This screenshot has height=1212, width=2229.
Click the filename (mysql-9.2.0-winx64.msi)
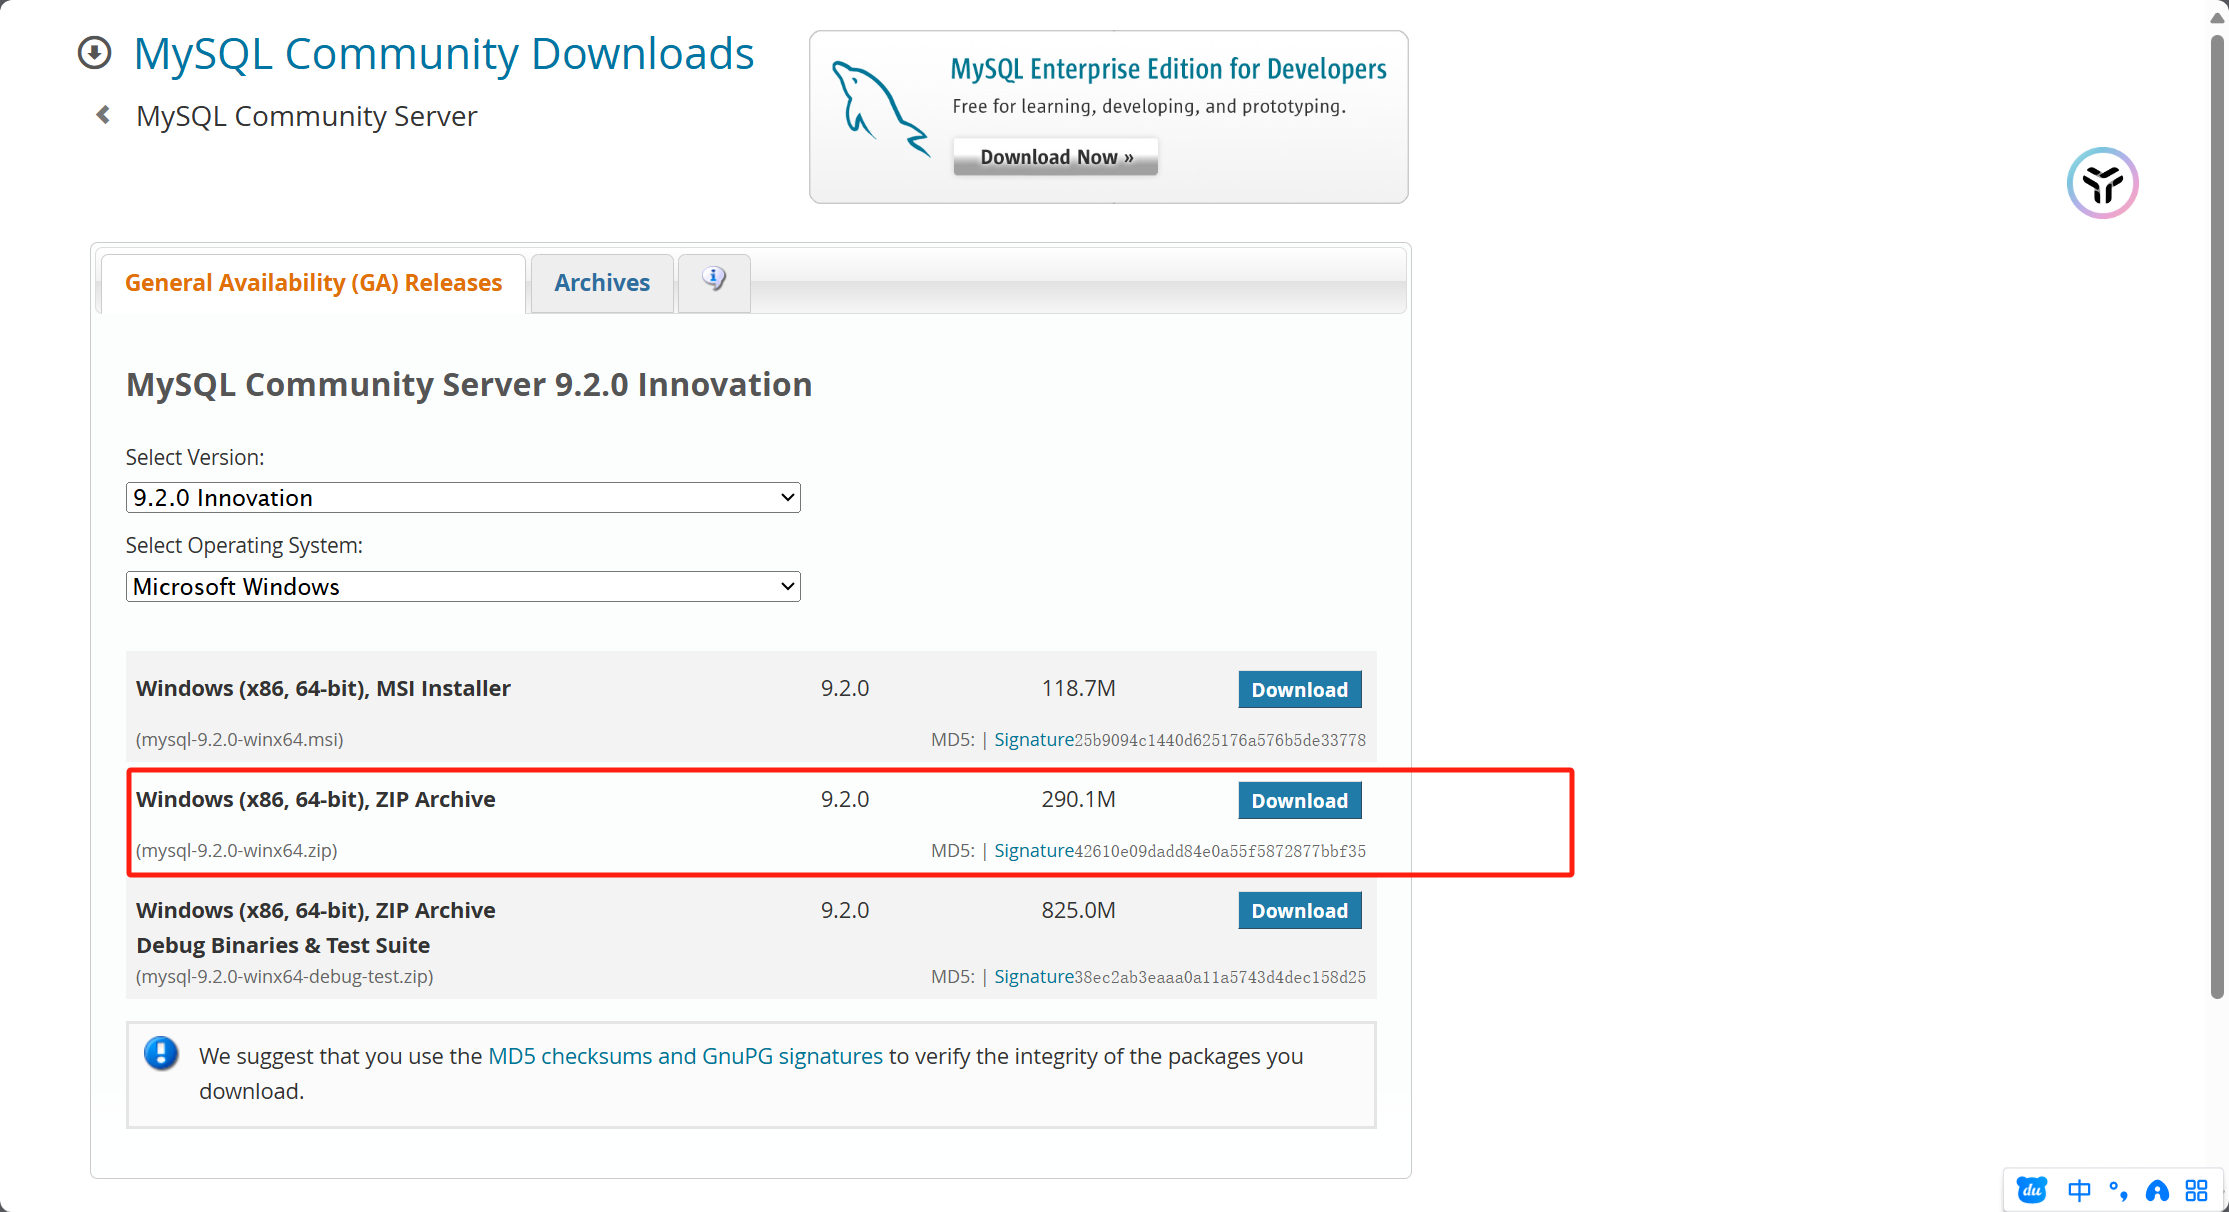(x=239, y=740)
